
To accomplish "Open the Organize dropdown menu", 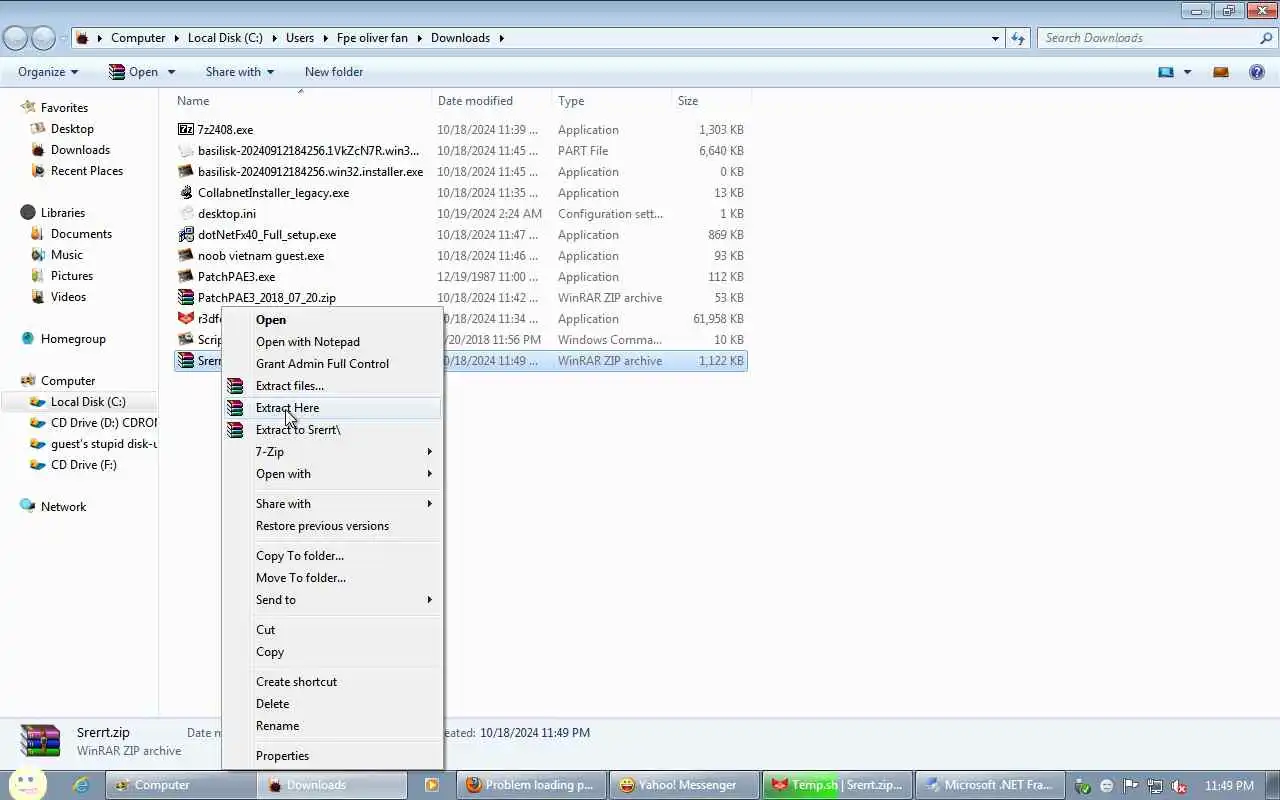I will pyautogui.click(x=48, y=72).
